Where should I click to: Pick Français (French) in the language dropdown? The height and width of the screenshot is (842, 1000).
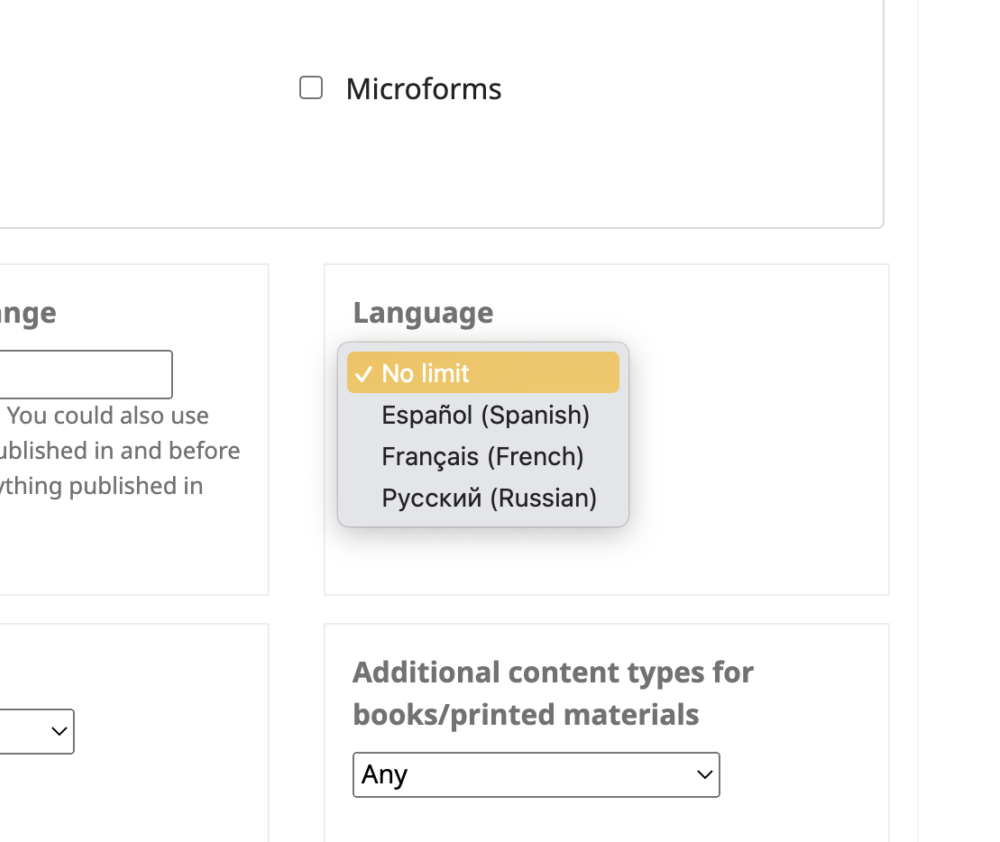point(482,457)
